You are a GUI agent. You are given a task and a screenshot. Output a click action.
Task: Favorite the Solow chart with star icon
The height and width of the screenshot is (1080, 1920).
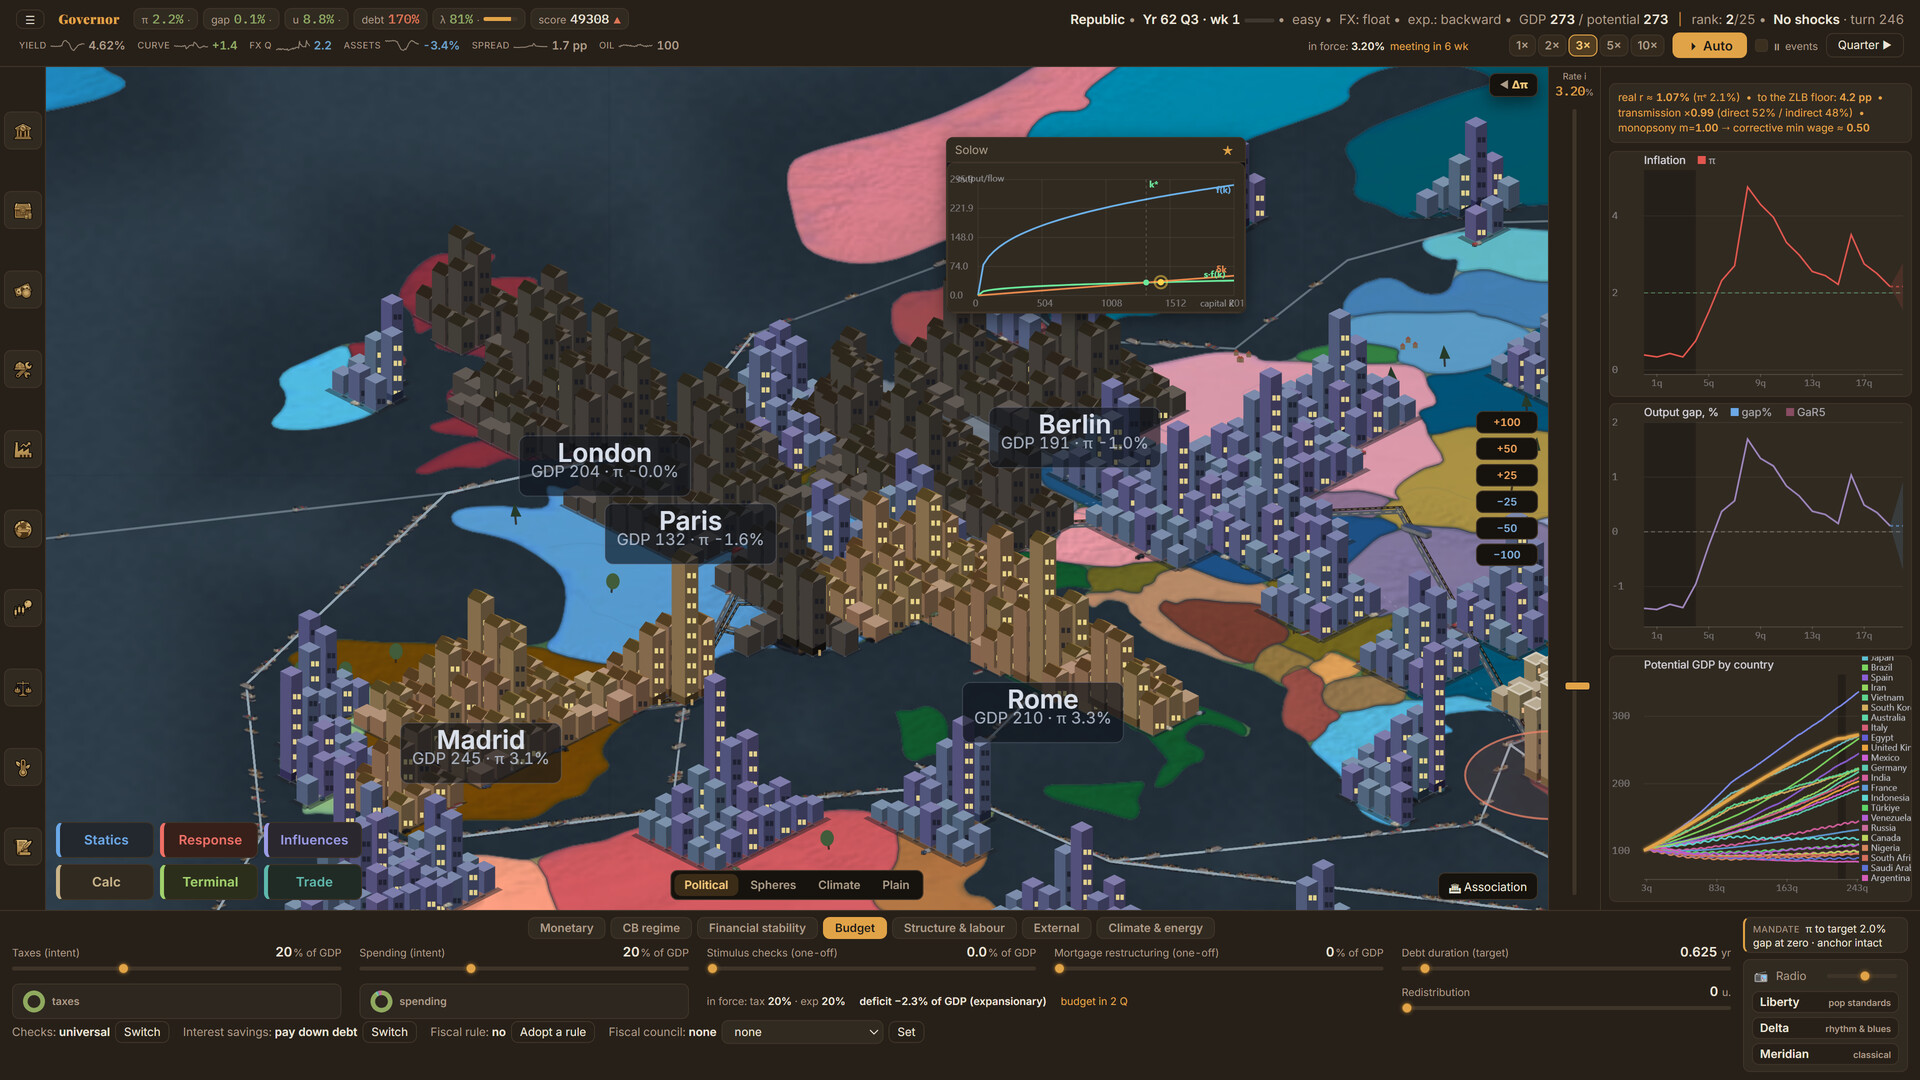tap(1227, 150)
